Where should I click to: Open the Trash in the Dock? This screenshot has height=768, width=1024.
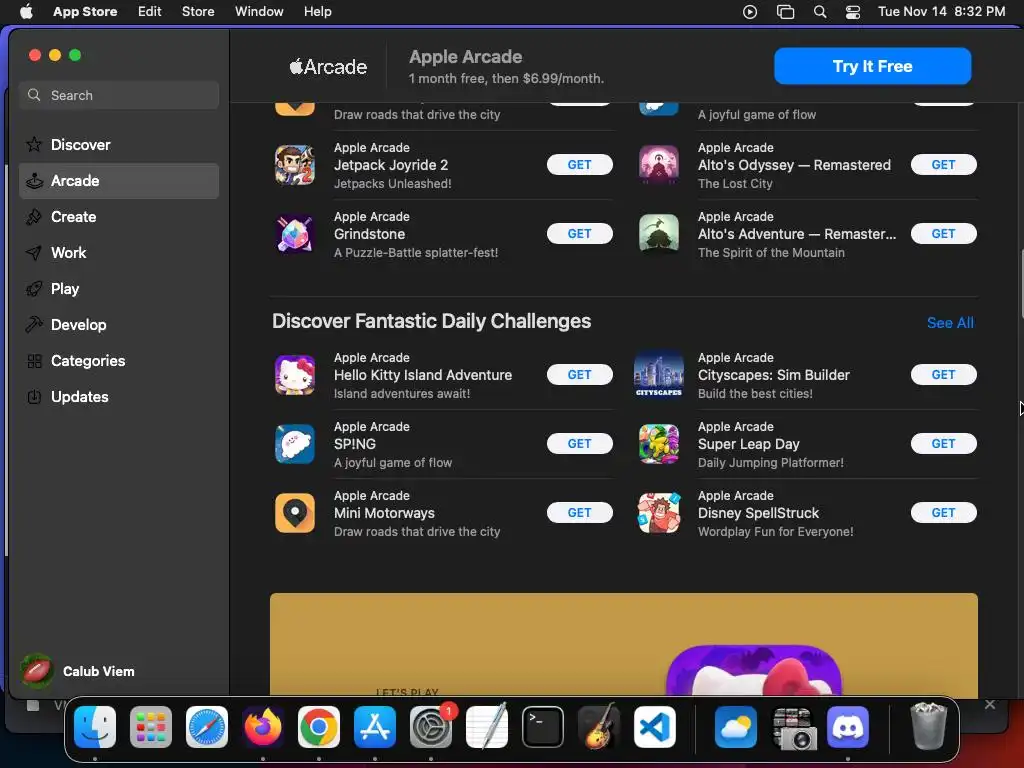coord(928,727)
